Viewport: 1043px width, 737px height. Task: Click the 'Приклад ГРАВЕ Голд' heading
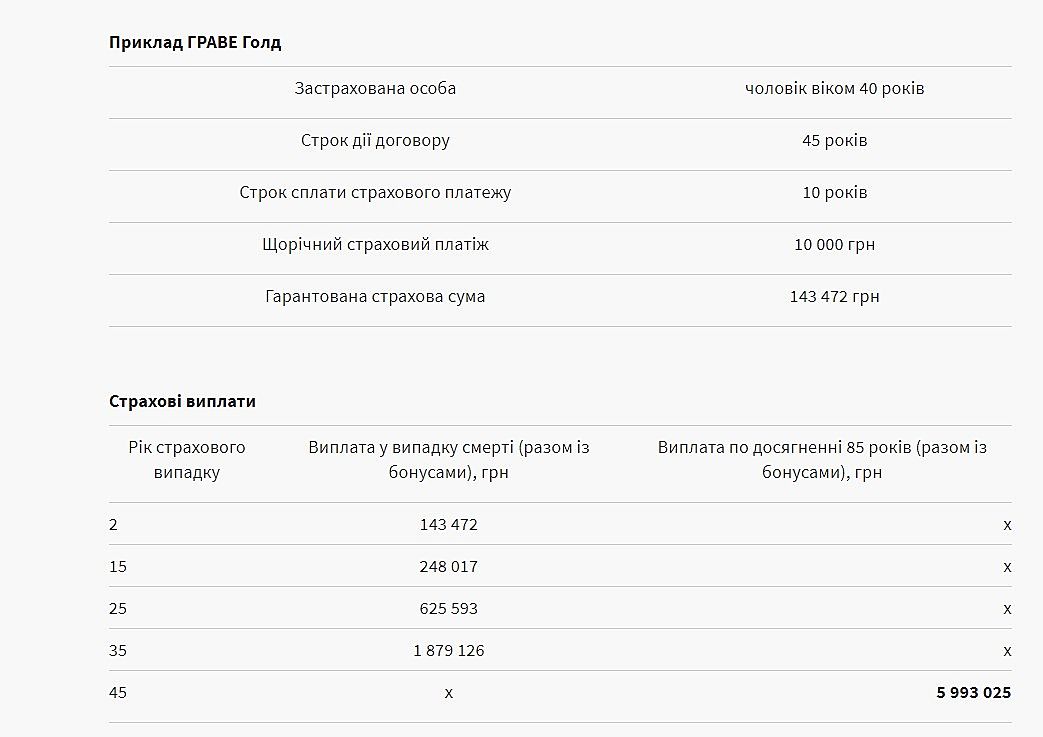click(195, 42)
